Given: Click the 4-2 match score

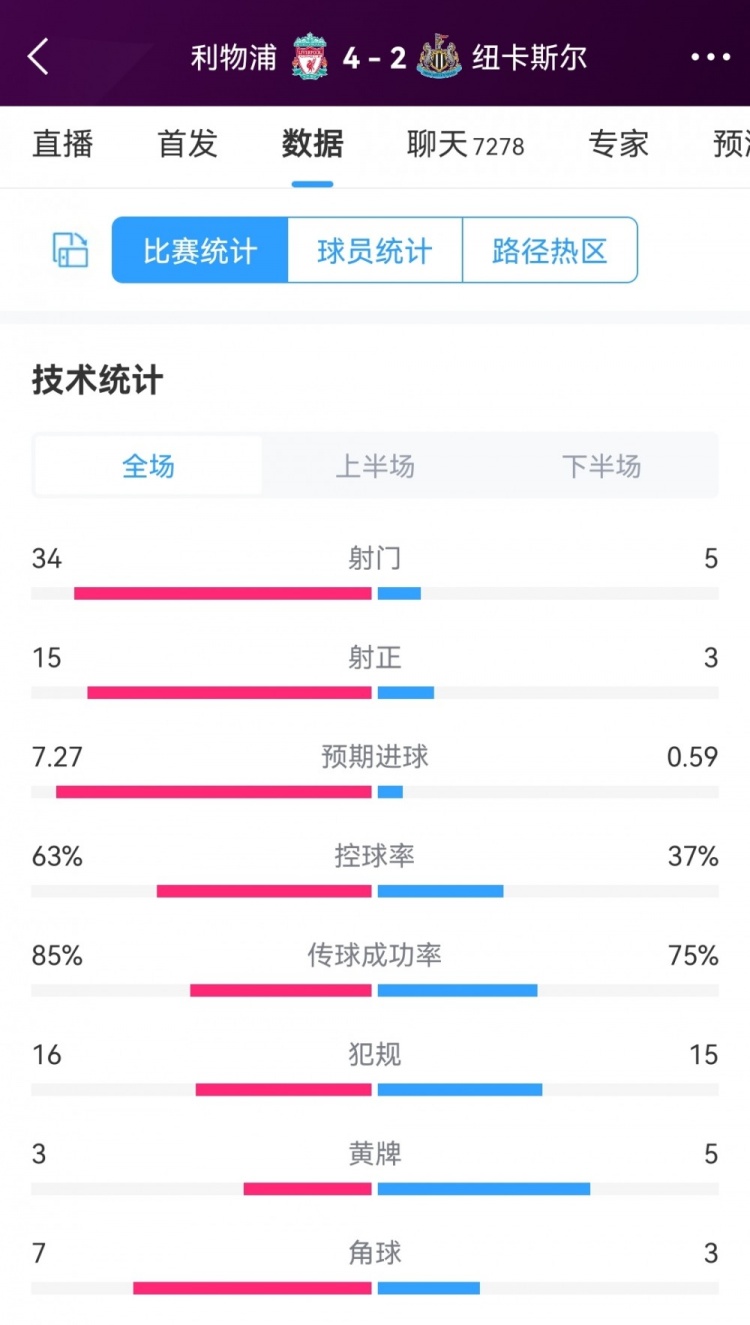Looking at the screenshot, I should coord(375,58).
